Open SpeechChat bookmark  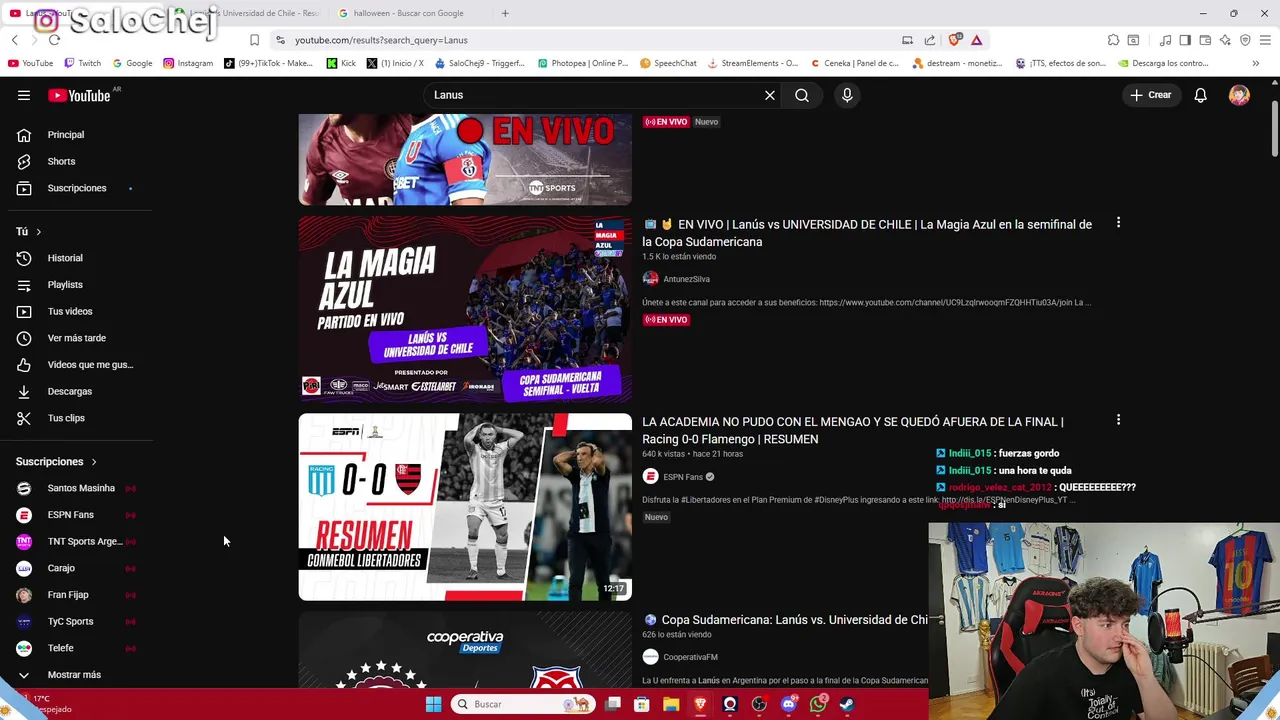(x=668, y=63)
